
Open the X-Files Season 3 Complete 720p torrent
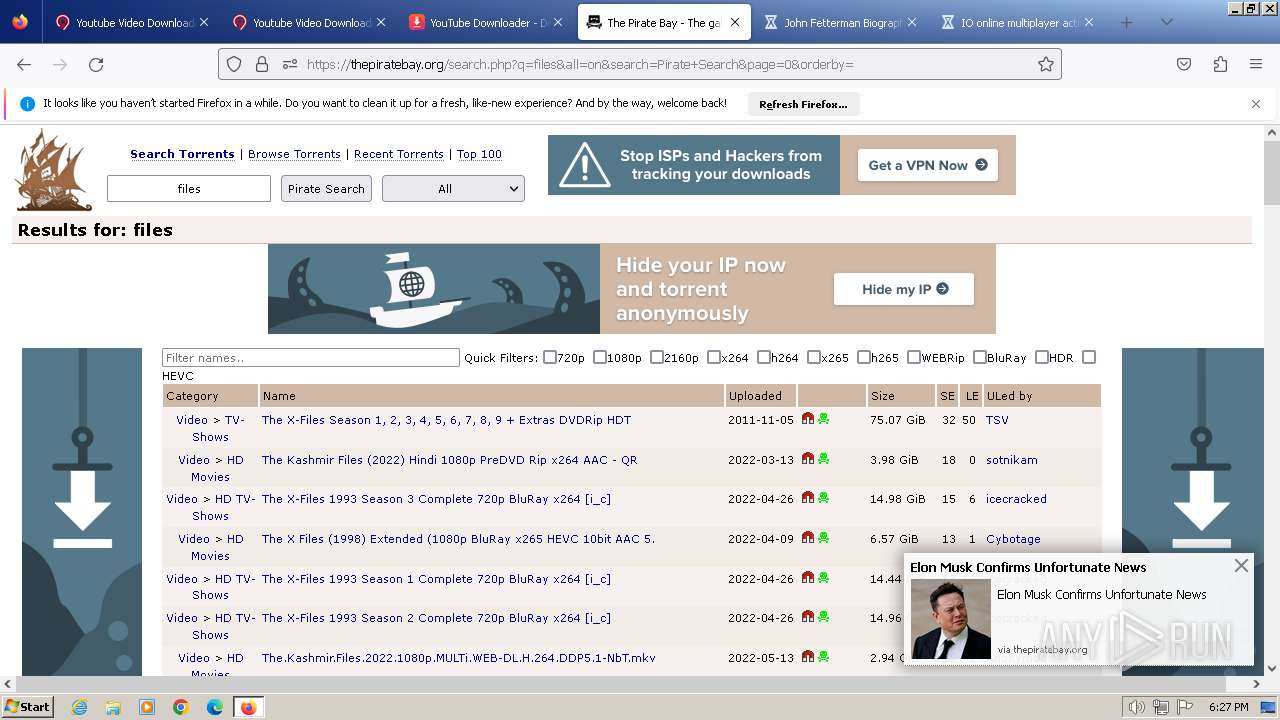tap(436, 499)
